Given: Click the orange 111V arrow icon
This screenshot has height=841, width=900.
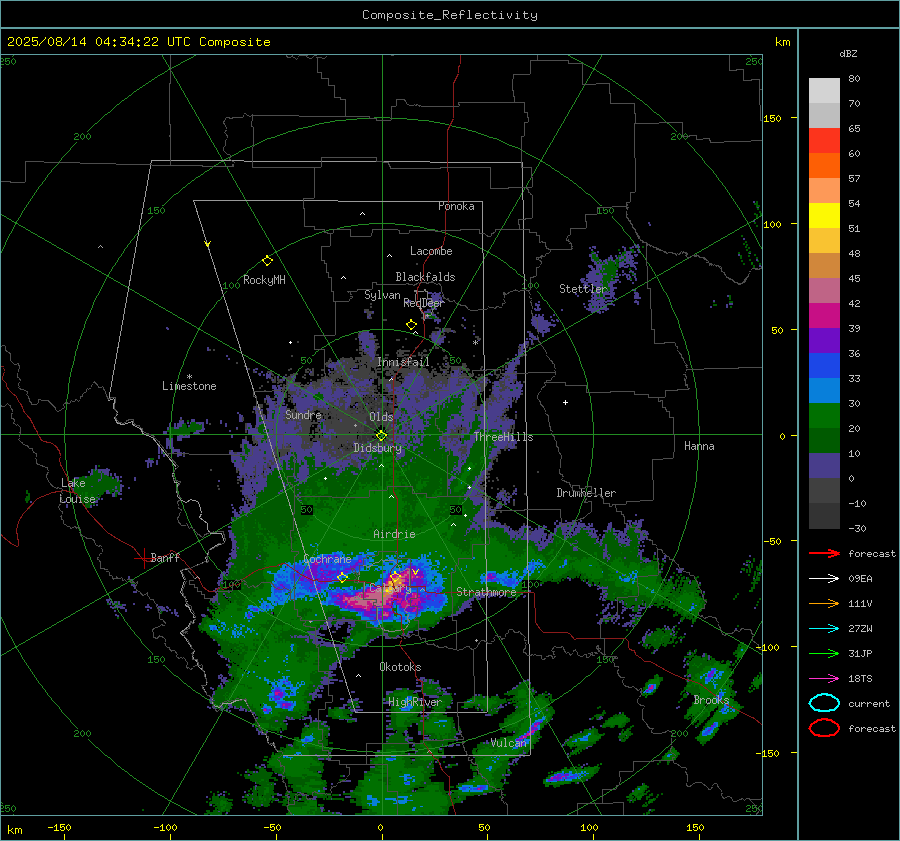Looking at the screenshot, I should pyautogui.click(x=824, y=603).
